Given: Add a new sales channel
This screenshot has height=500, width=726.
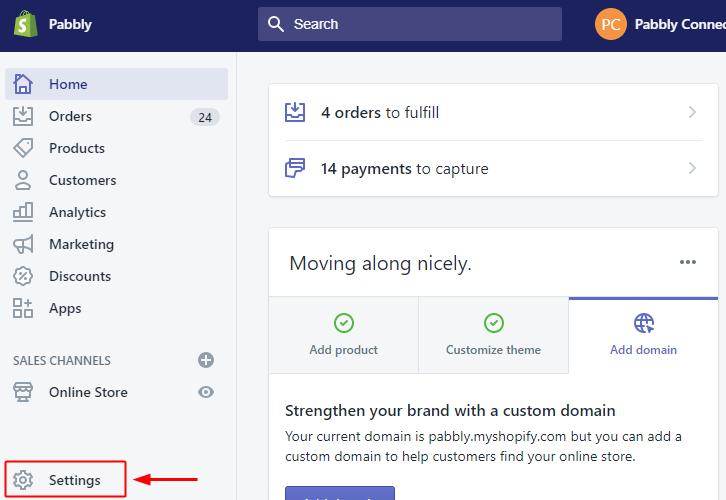Looking at the screenshot, I should (x=206, y=360).
